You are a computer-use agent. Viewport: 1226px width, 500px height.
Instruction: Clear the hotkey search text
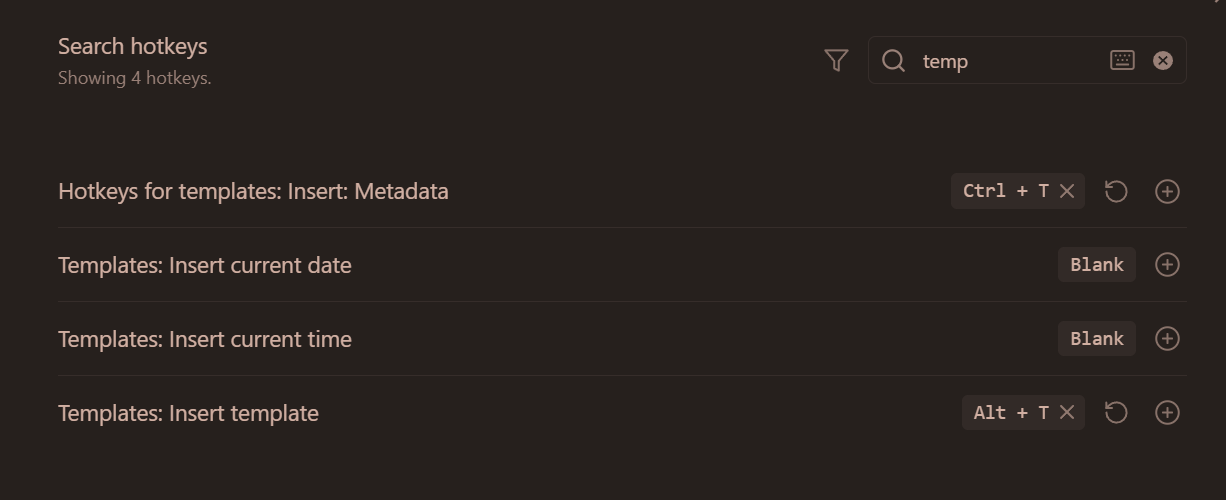point(1162,61)
